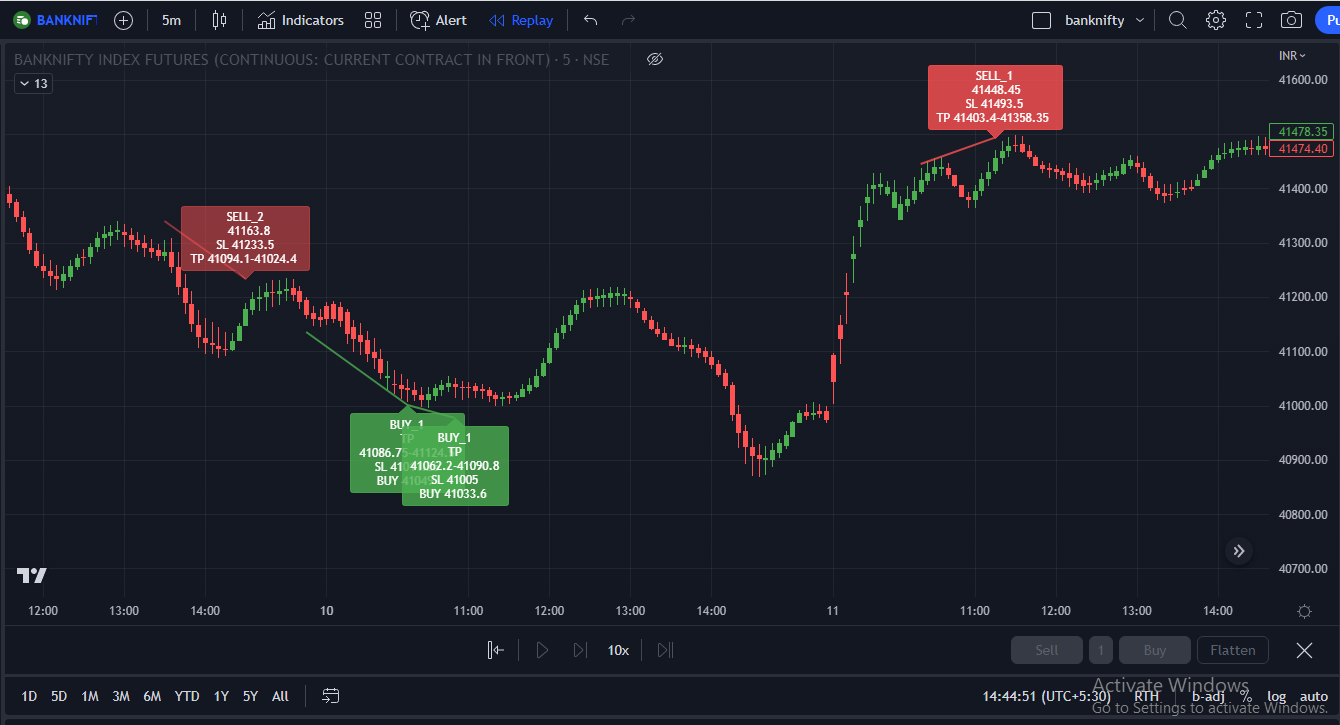1340x725 pixels.
Task: Toggle the log scale option
Action: tap(1277, 696)
